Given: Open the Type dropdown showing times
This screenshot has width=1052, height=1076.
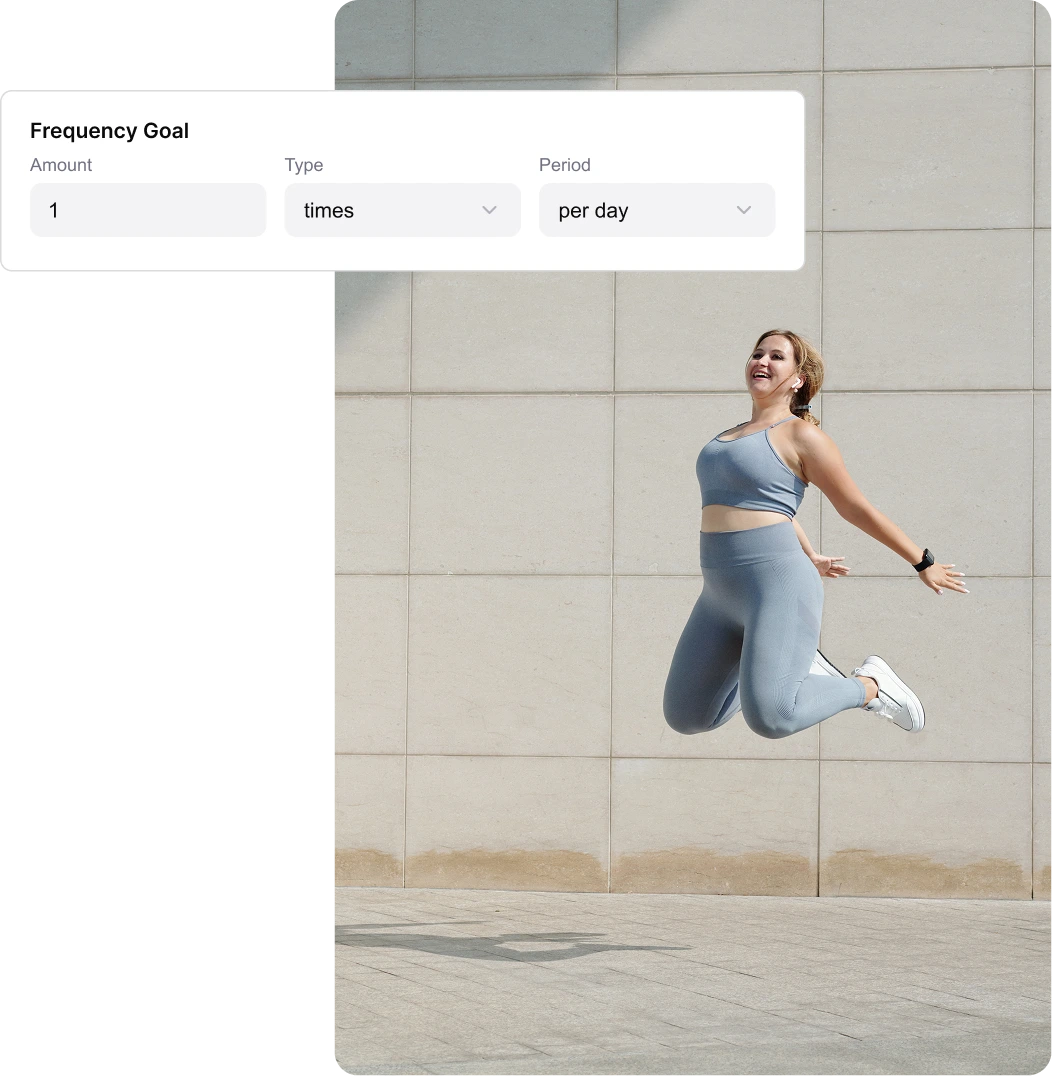Looking at the screenshot, I should point(402,210).
